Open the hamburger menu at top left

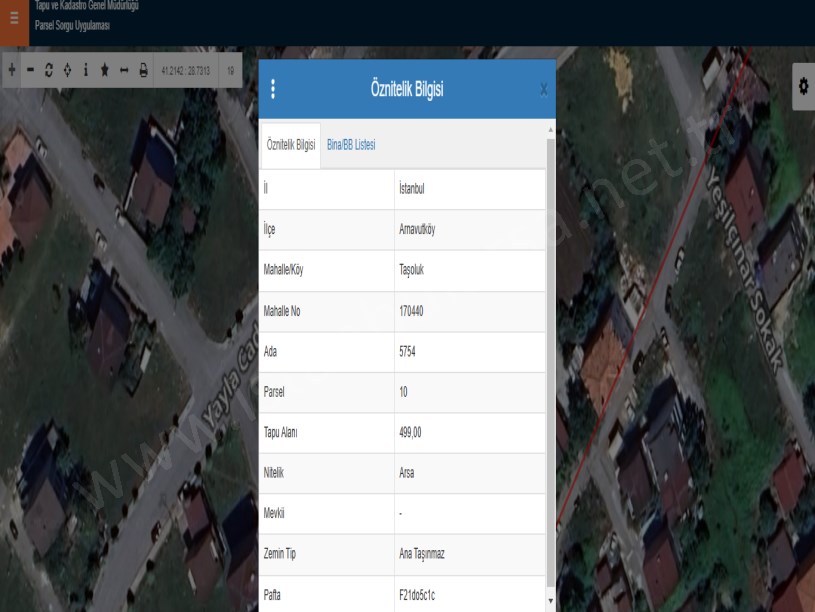[x=14, y=16]
